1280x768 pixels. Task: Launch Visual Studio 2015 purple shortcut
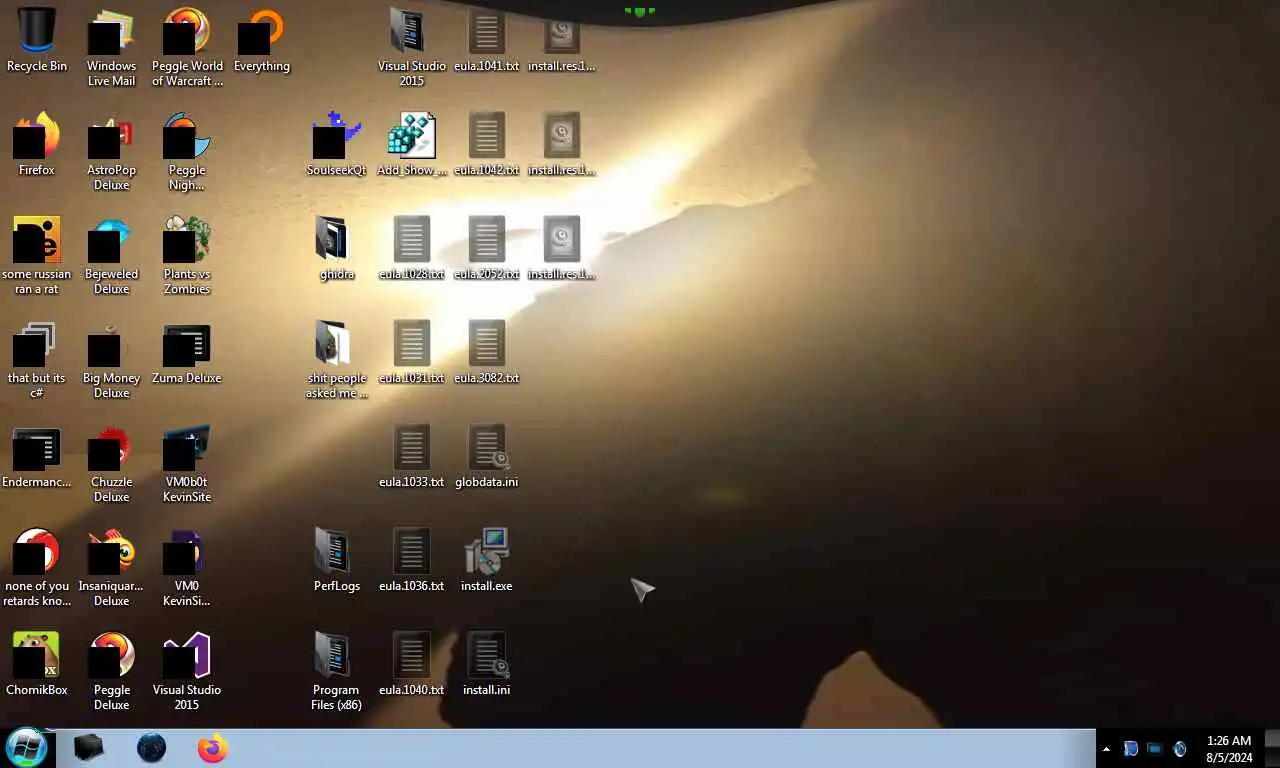(x=187, y=671)
